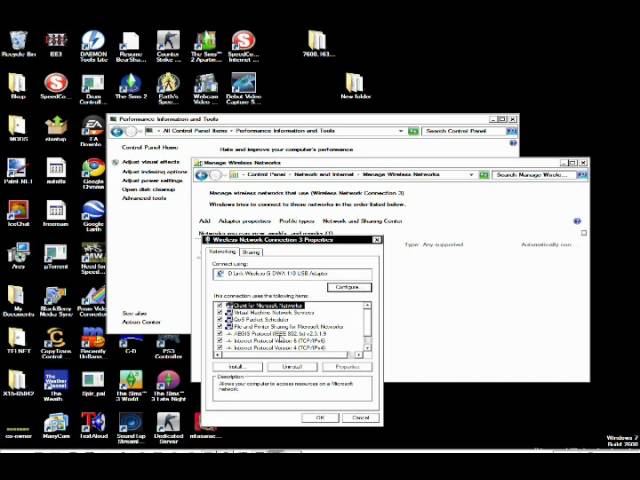
Task: Select Adapter properties in the command bar
Action: pyautogui.click(x=244, y=221)
